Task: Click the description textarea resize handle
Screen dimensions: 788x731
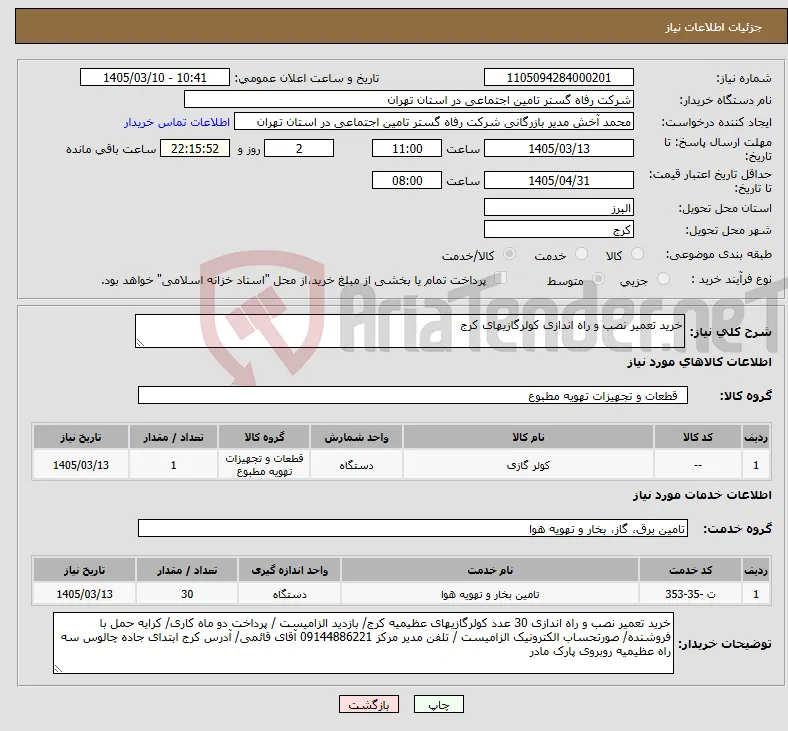Action: click(140, 343)
